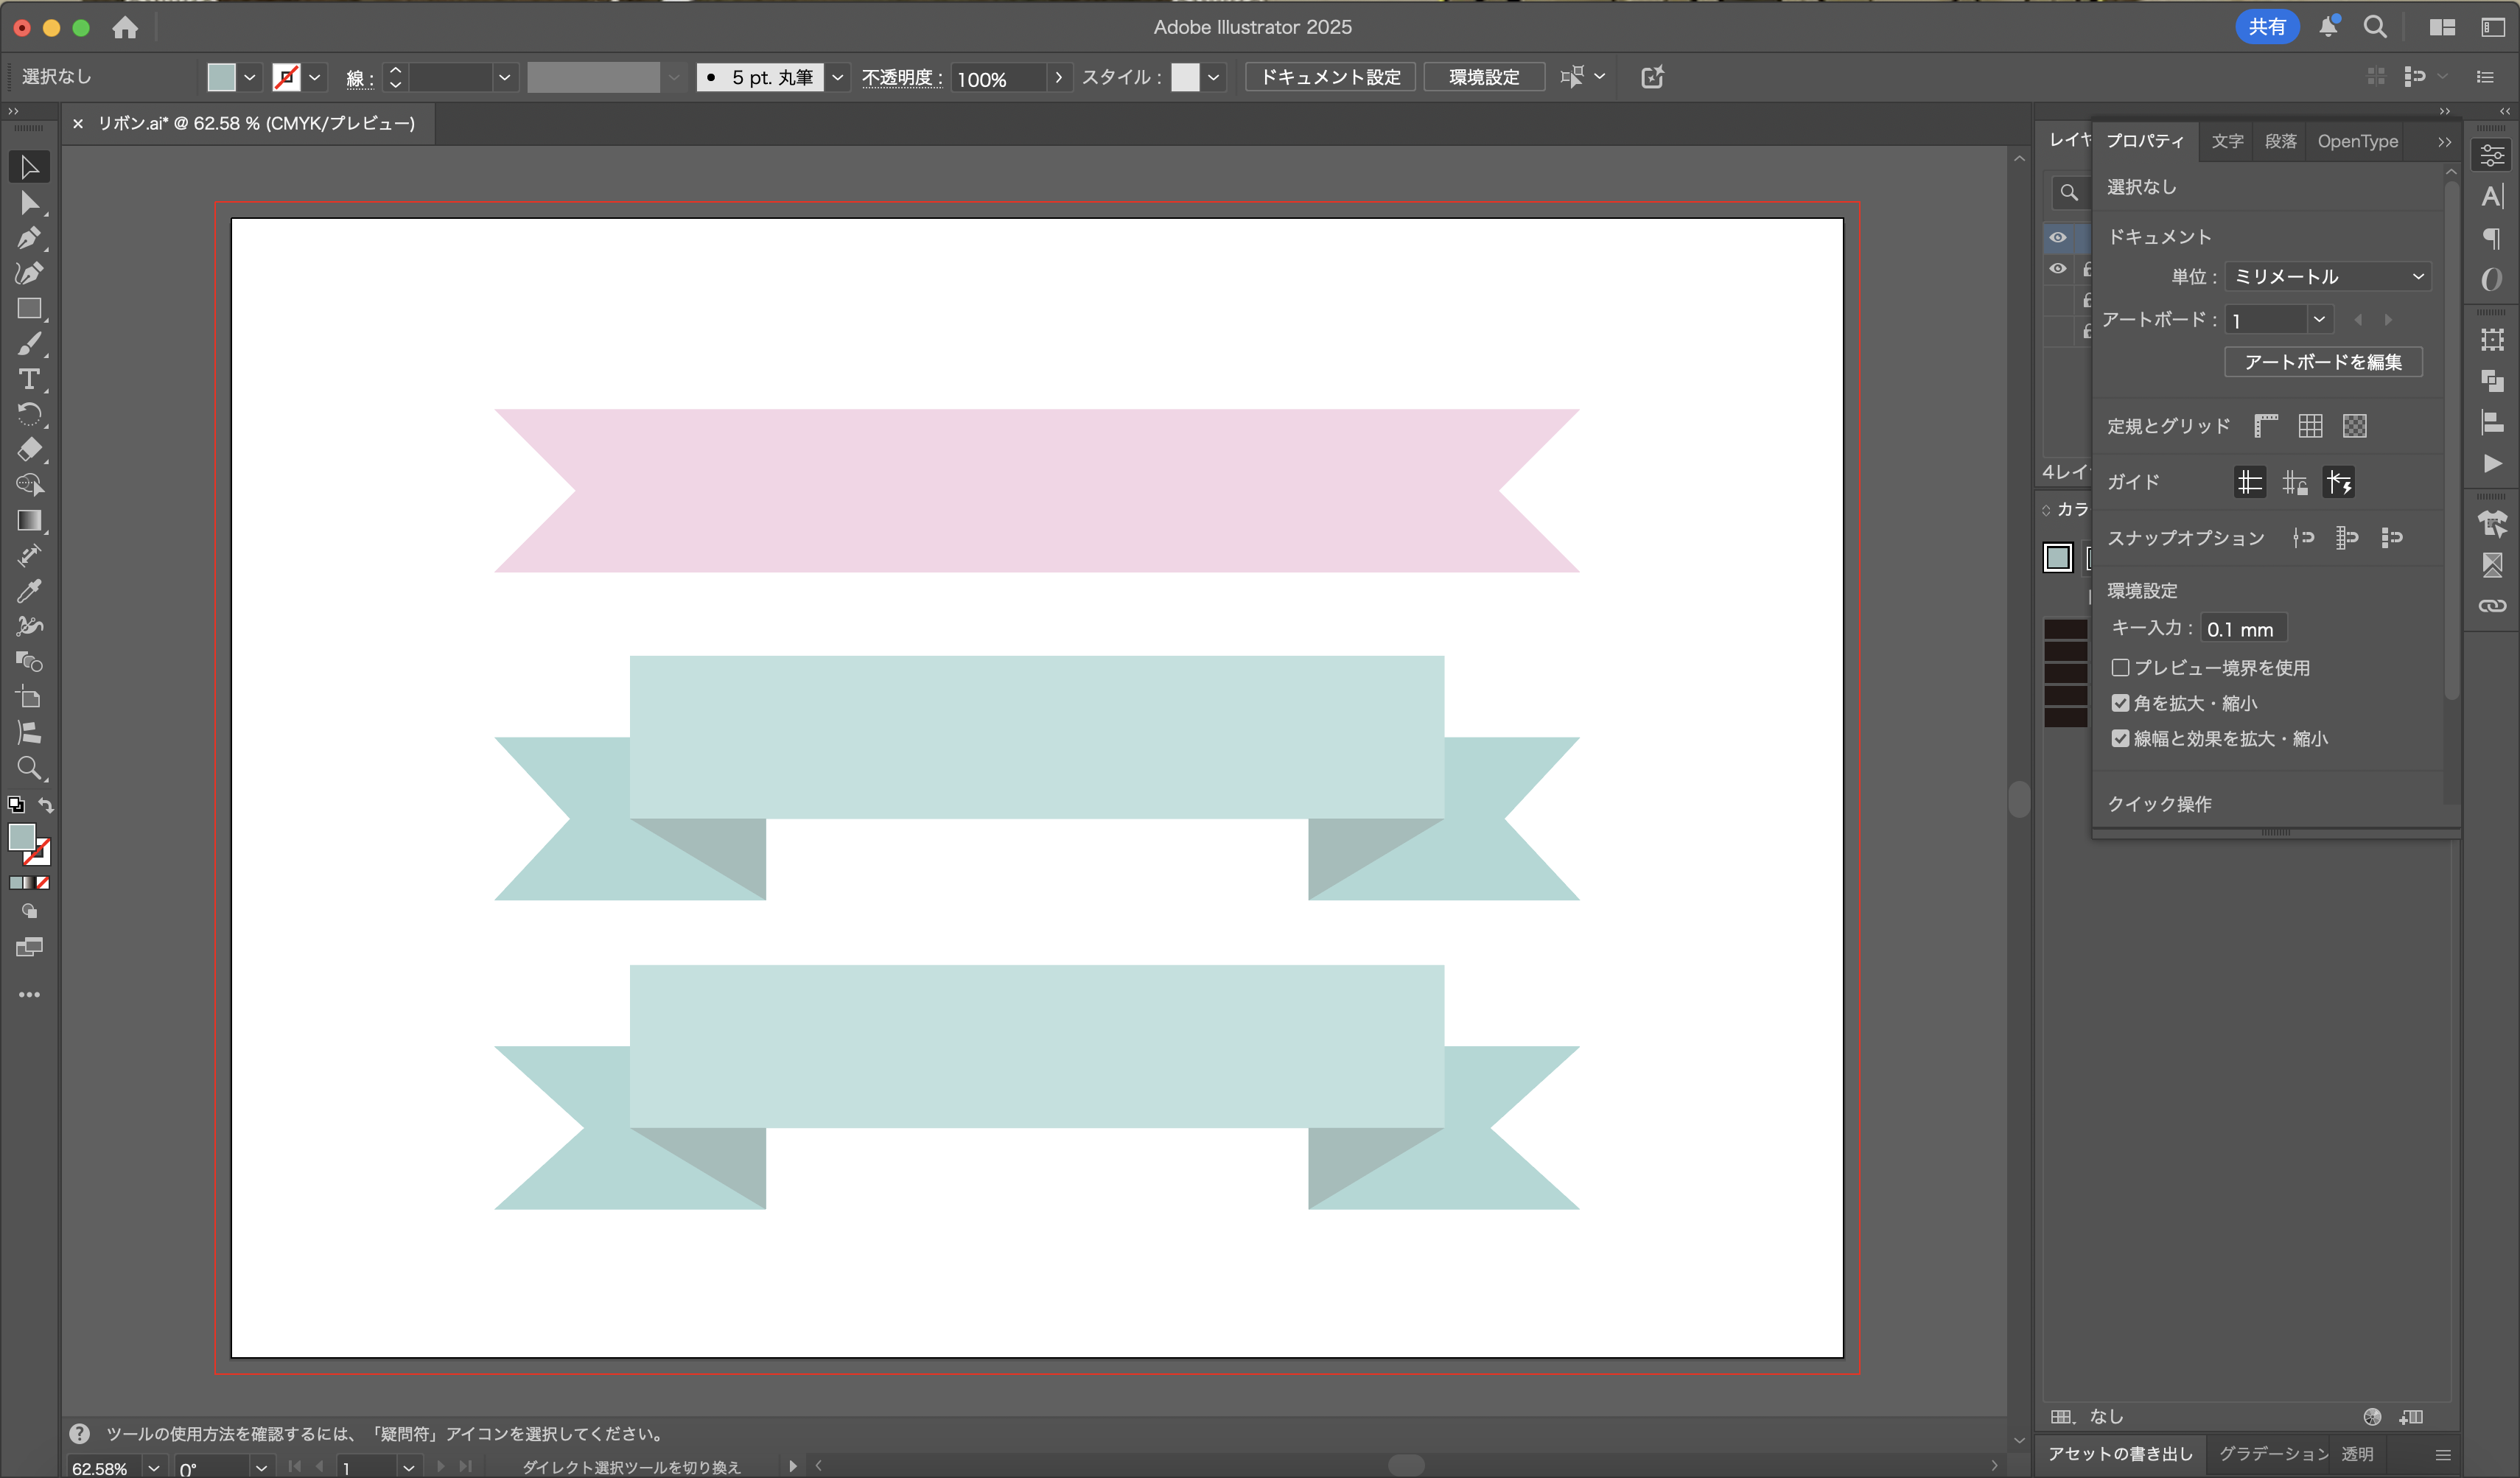The image size is (2520, 1478).
Task: Show grid via ruler and grid icons
Action: (x=2310, y=426)
